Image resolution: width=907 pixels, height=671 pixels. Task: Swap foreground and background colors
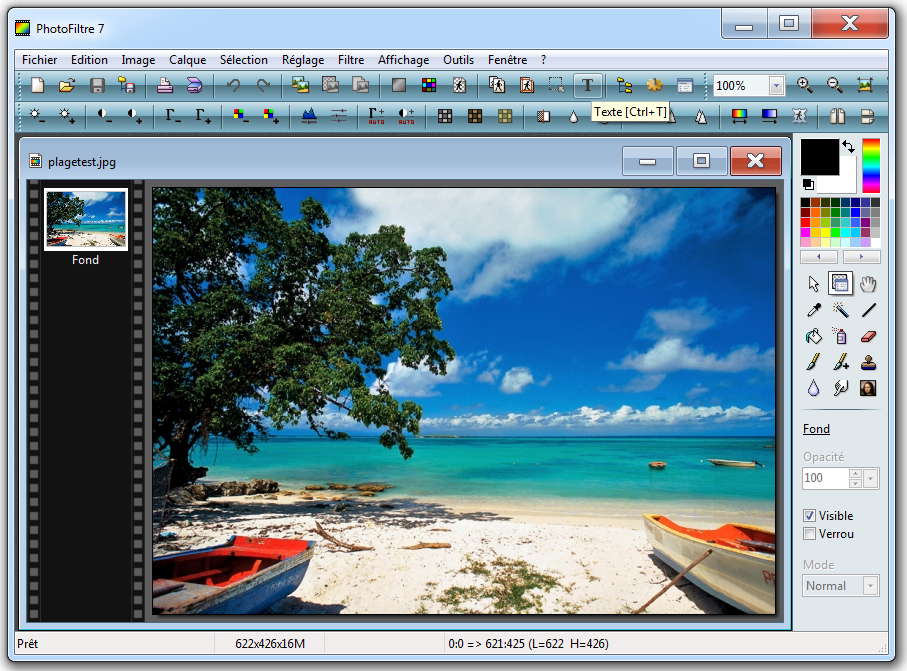[x=849, y=146]
